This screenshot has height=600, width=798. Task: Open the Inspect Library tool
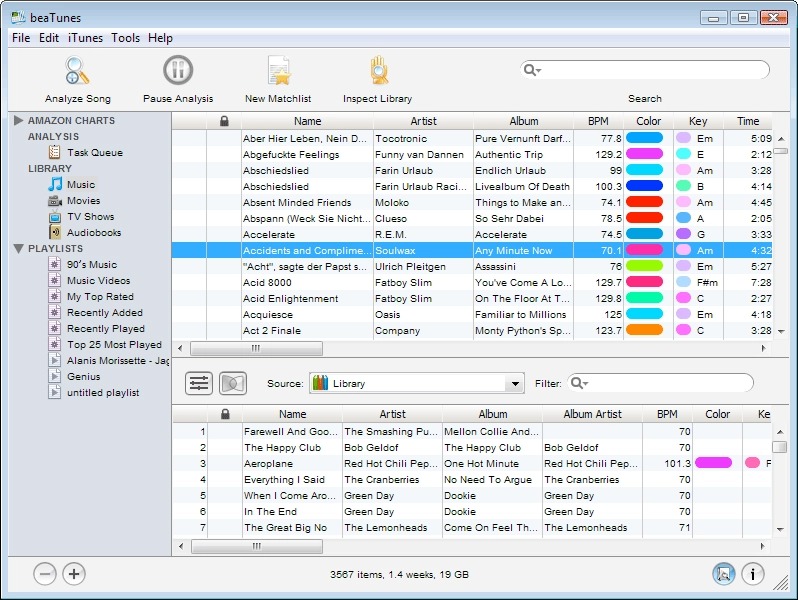(x=377, y=71)
